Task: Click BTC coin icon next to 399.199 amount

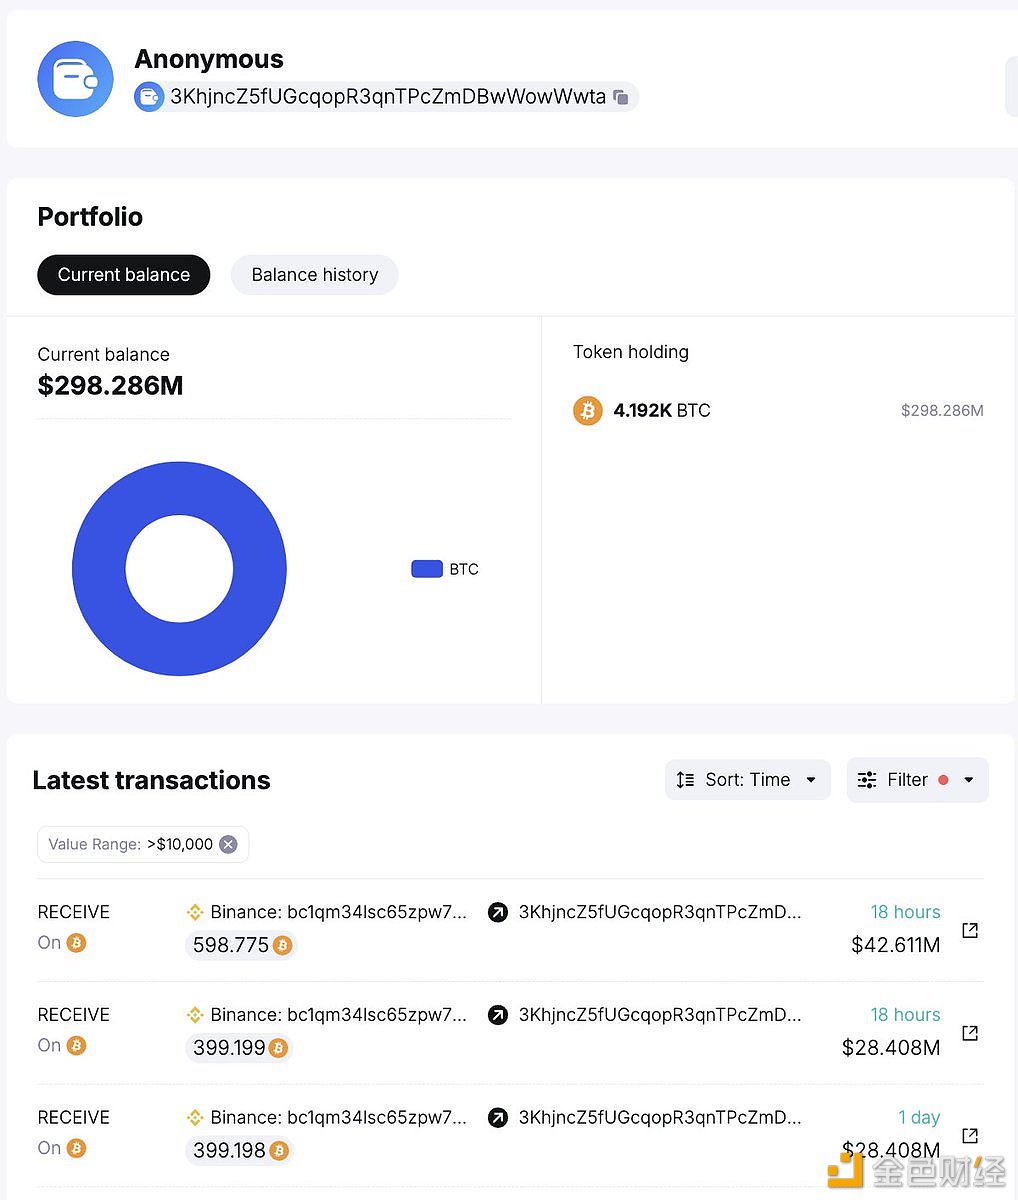Action: (279, 1048)
